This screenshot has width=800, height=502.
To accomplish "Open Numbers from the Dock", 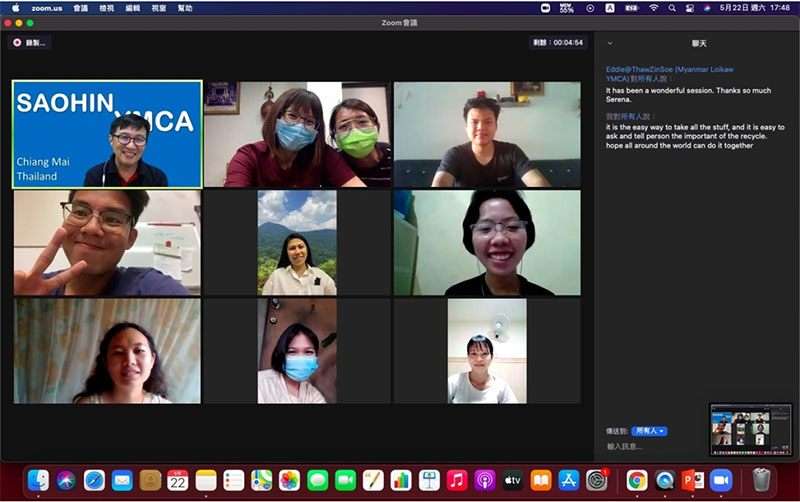I will [x=401, y=480].
